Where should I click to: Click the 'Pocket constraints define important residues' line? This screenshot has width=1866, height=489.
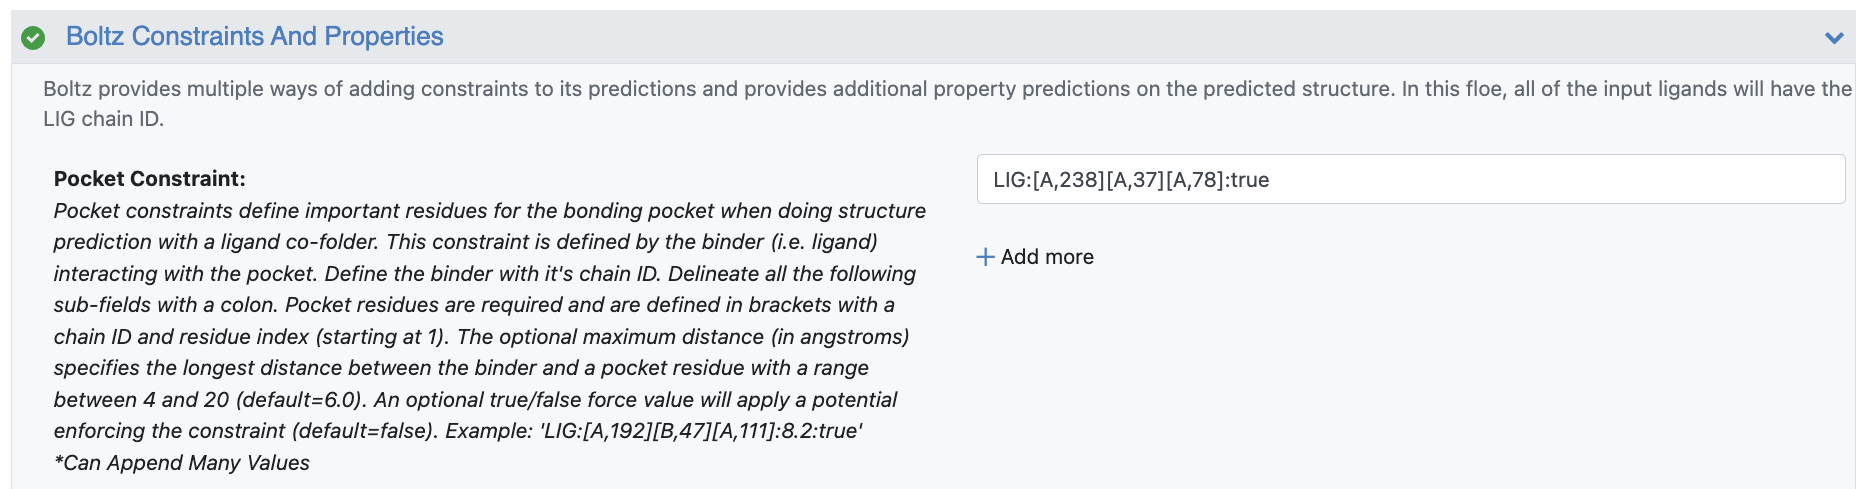click(x=489, y=211)
